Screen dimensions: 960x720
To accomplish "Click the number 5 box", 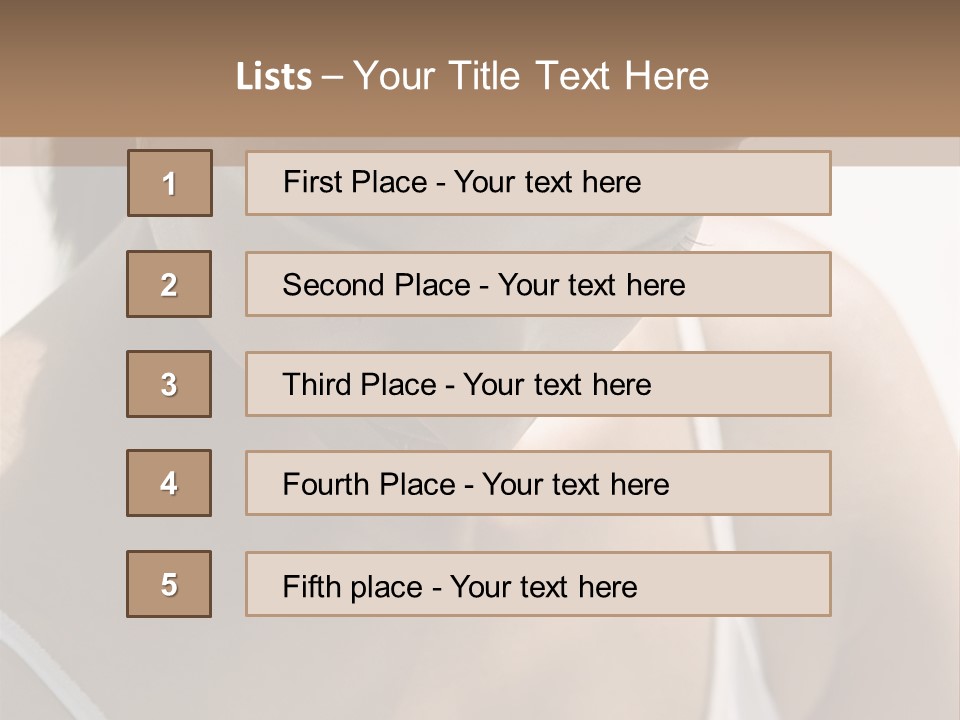I will click(169, 584).
